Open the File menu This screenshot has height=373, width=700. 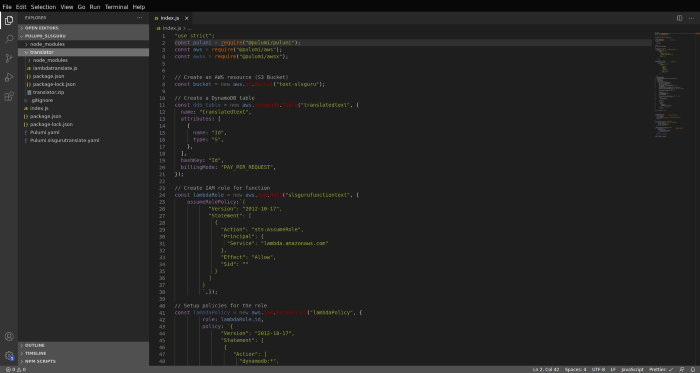coord(7,7)
